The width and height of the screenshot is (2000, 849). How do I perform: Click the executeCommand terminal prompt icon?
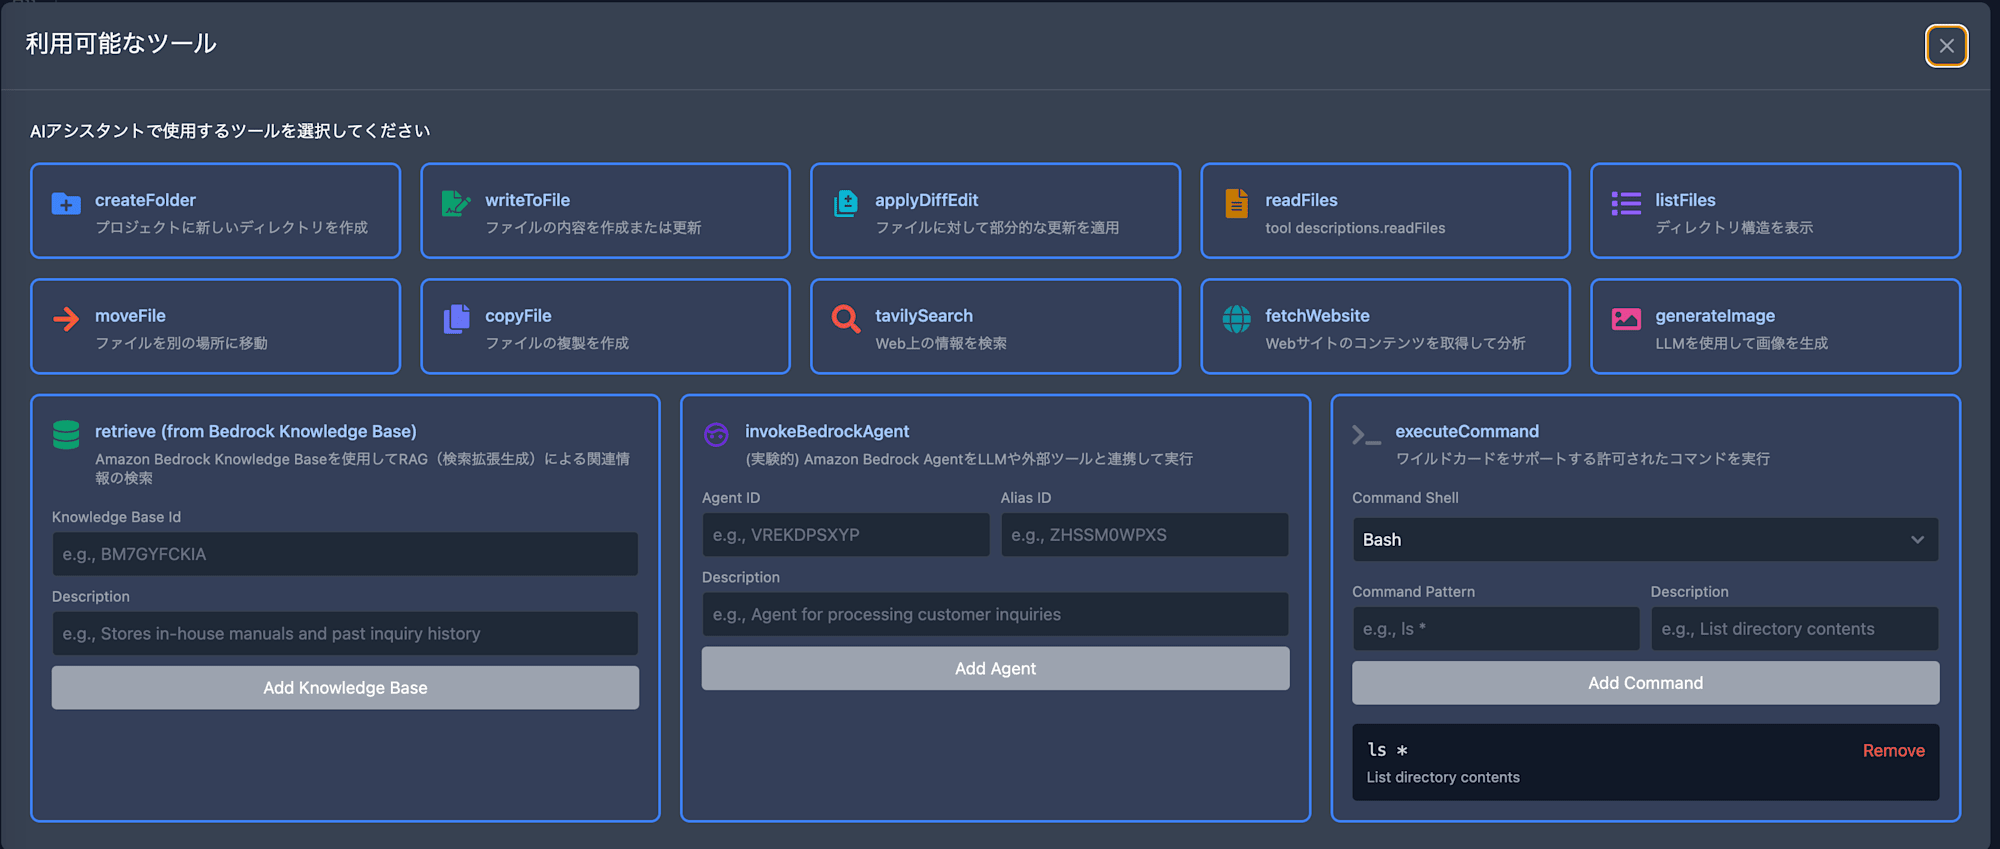[1366, 435]
